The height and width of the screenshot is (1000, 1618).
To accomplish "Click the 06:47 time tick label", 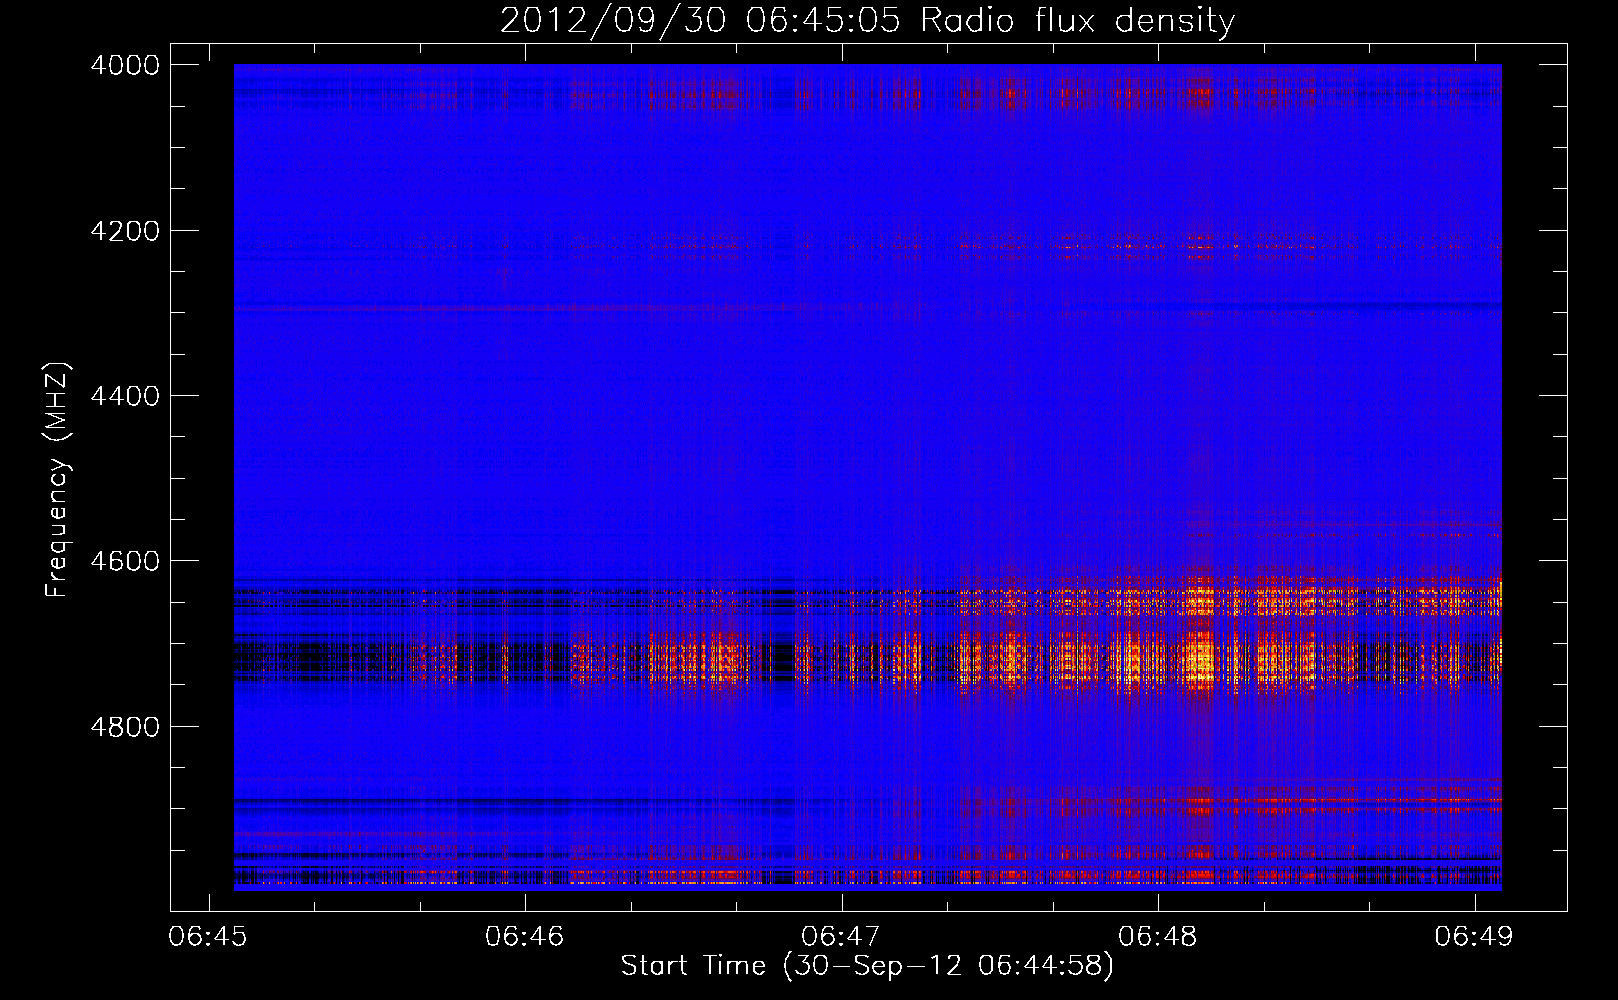I will pos(841,937).
